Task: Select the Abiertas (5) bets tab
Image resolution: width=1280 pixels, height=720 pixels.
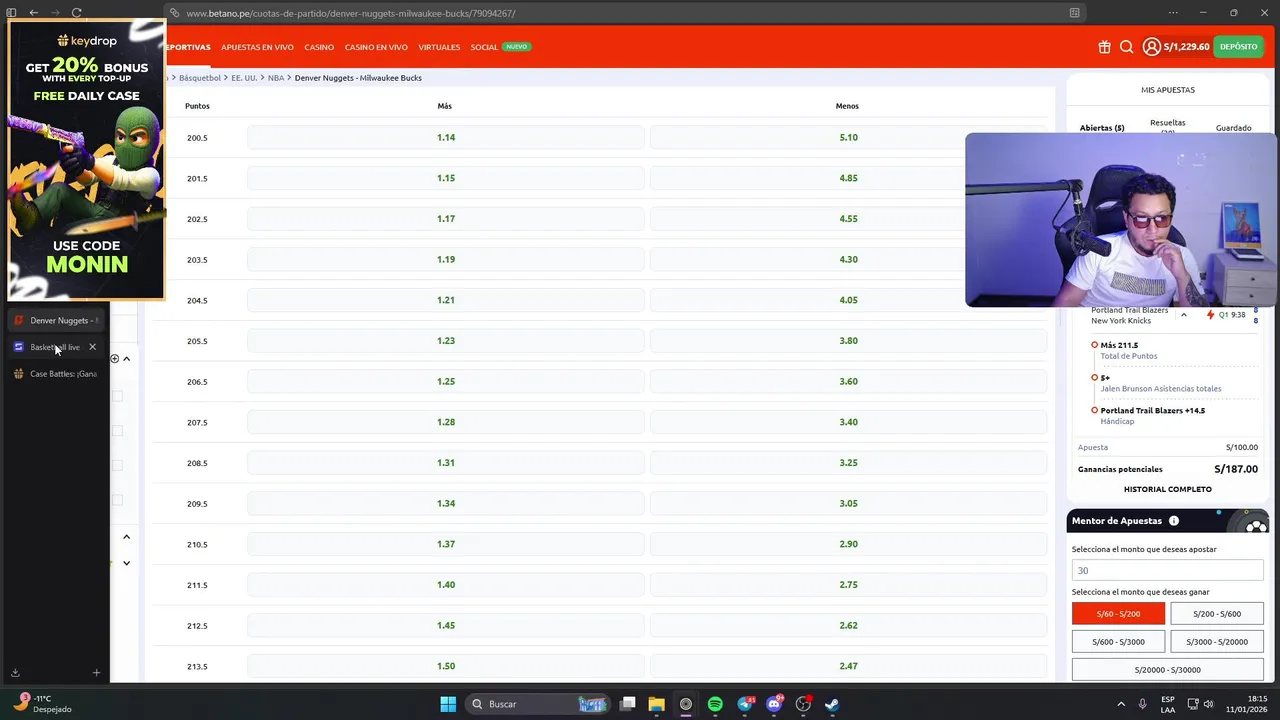Action: click(x=1102, y=128)
